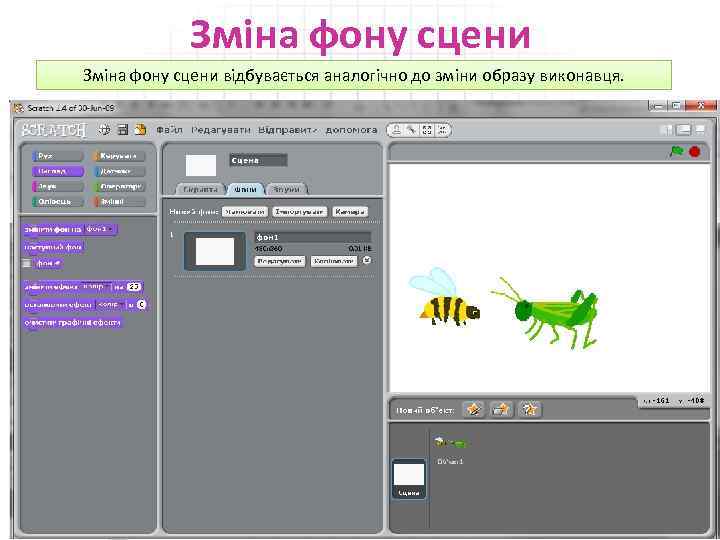720x540 pixels.
Task: Click the bee sprite on stage
Action: [444, 298]
